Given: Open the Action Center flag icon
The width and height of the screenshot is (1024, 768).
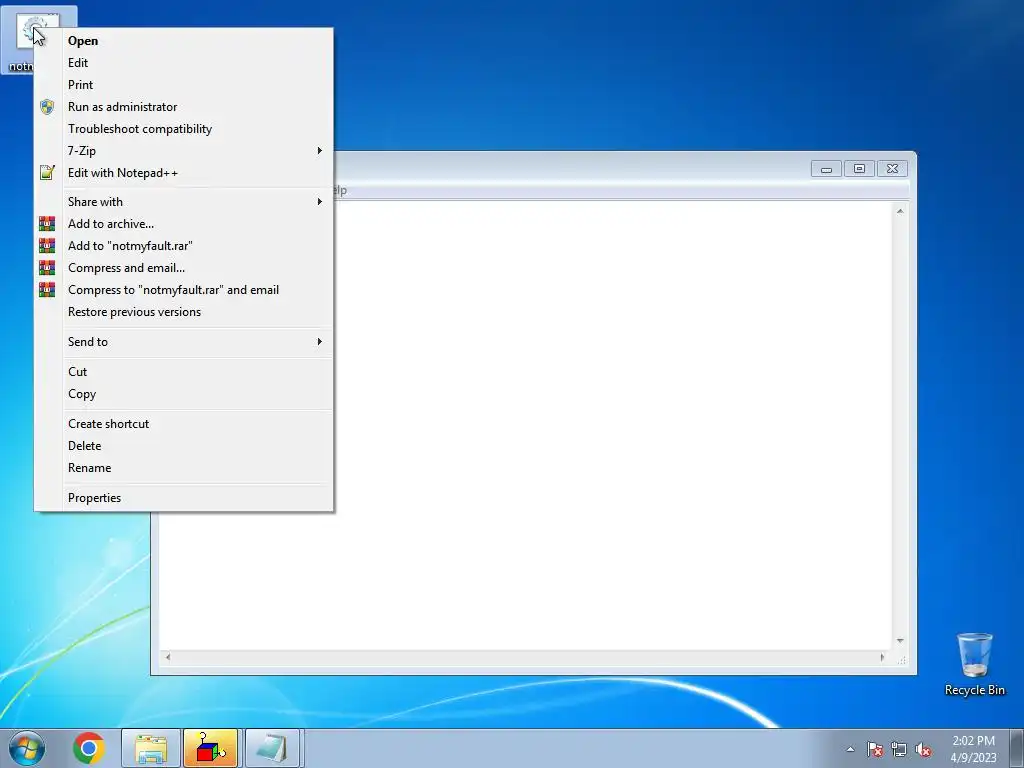Looking at the screenshot, I should (874, 749).
